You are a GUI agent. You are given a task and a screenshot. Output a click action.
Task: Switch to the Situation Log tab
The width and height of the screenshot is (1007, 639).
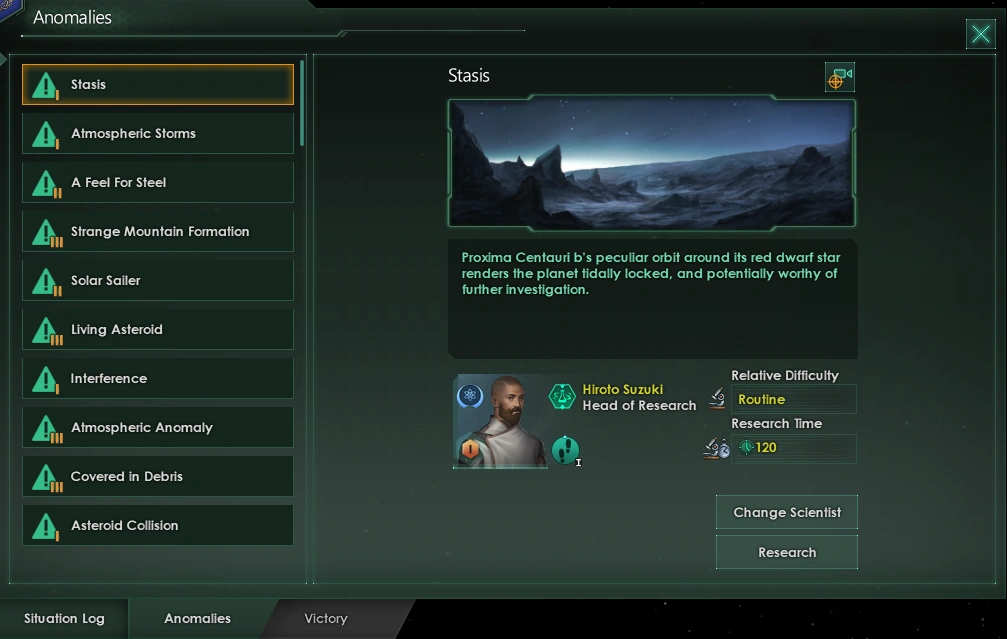point(64,618)
